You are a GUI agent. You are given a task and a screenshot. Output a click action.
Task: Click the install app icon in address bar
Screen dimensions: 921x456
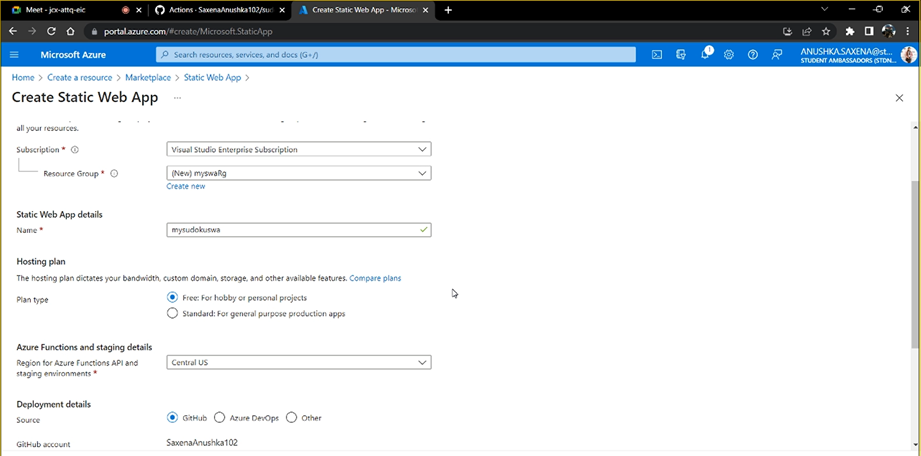788,31
